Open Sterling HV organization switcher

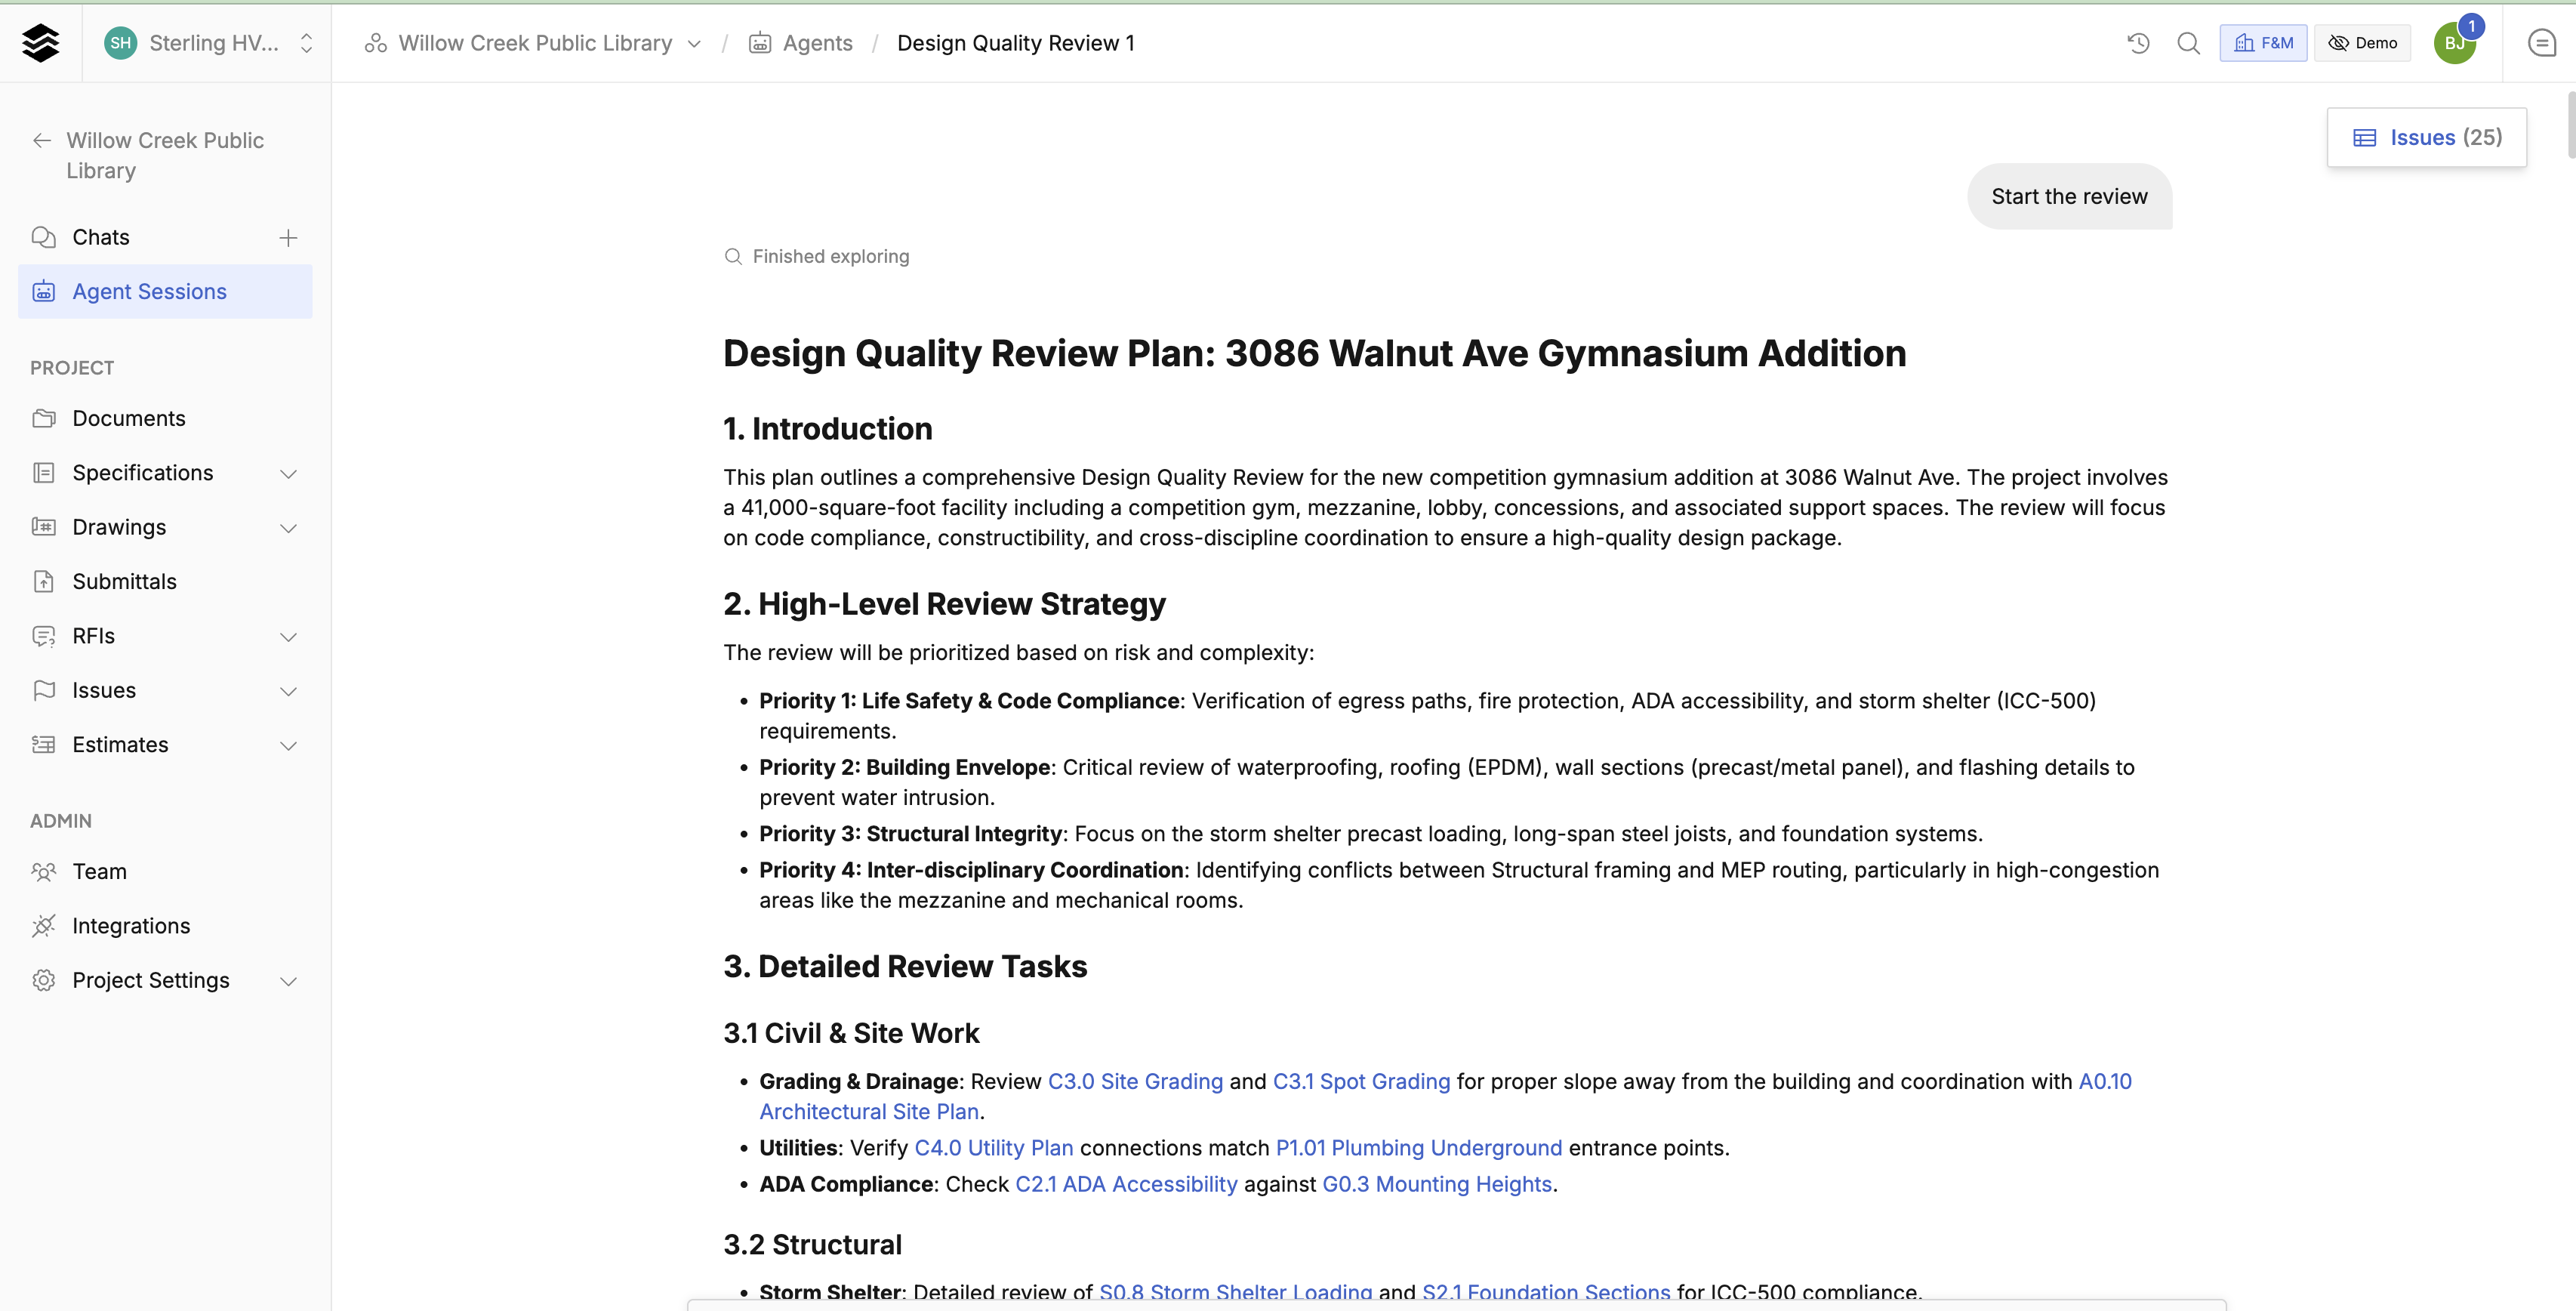(x=209, y=43)
